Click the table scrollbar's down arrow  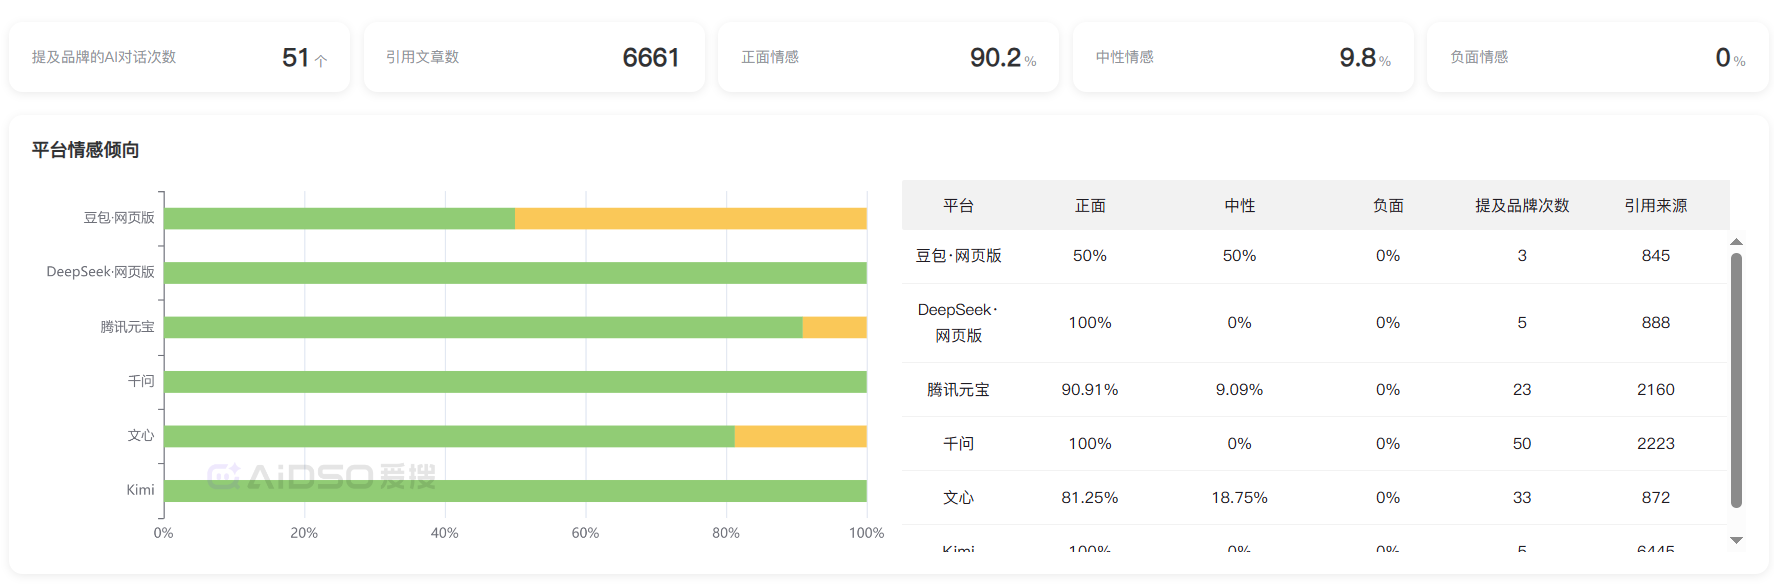tap(1736, 540)
